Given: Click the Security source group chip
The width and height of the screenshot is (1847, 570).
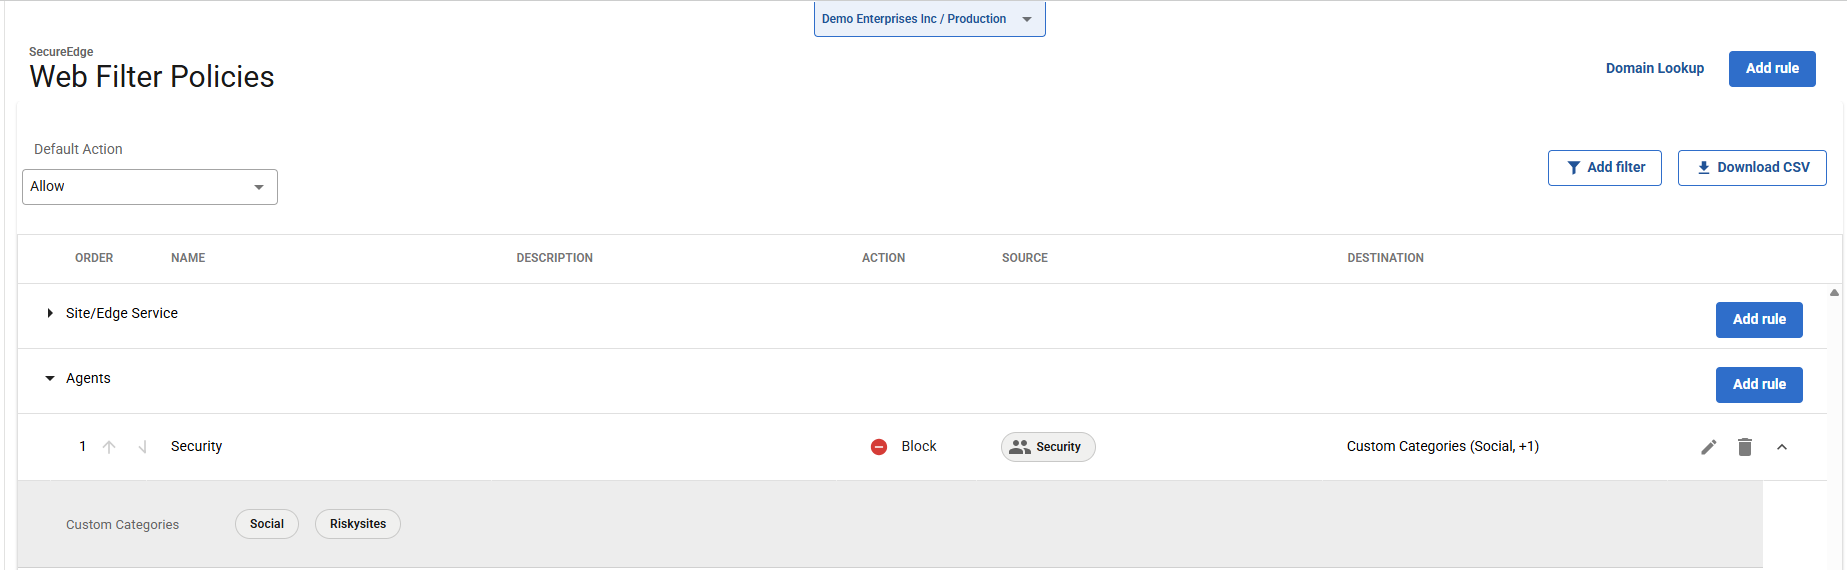Looking at the screenshot, I should (1047, 447).
